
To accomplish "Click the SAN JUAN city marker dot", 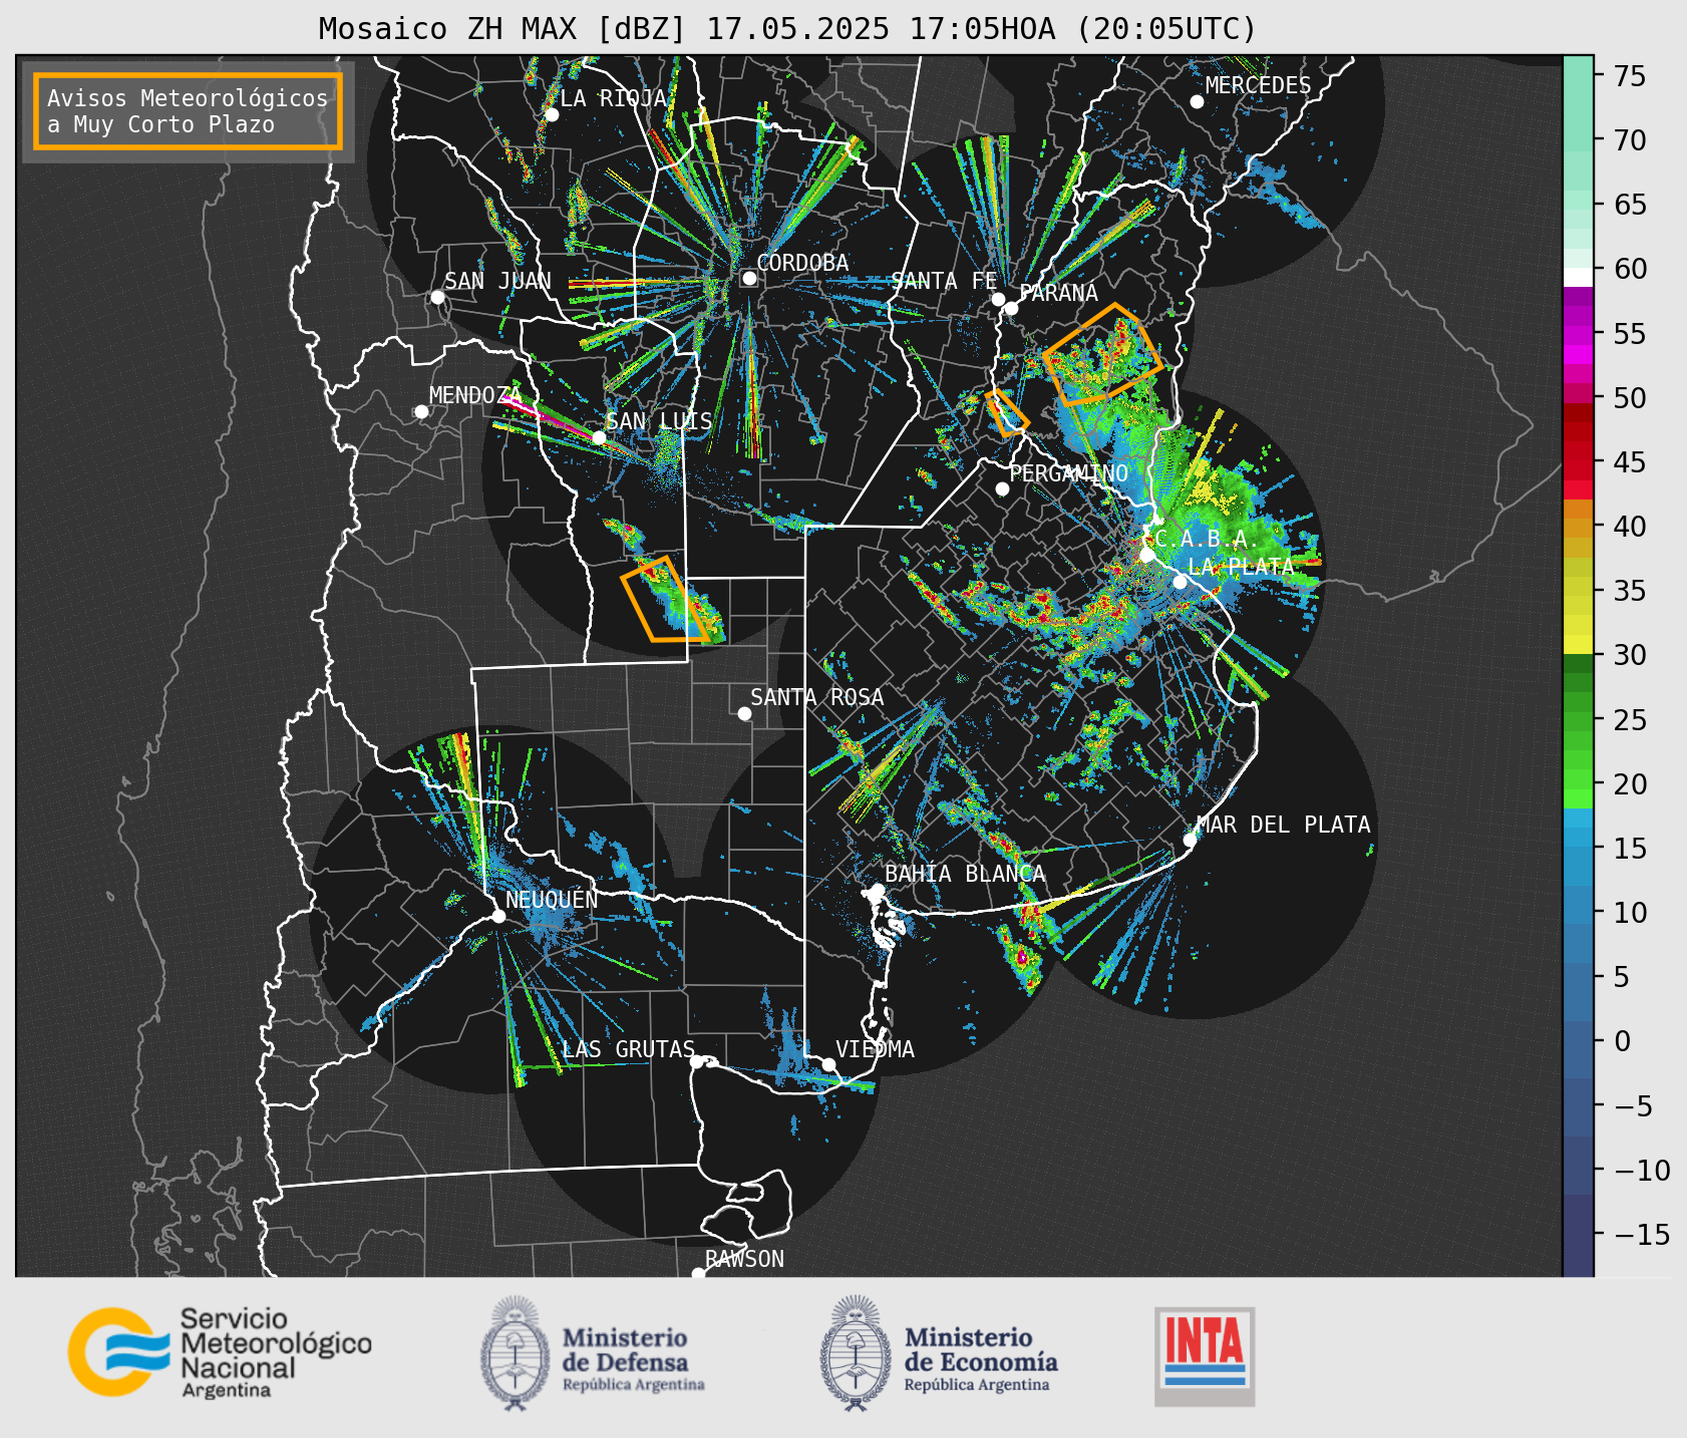I will [437, 297].
